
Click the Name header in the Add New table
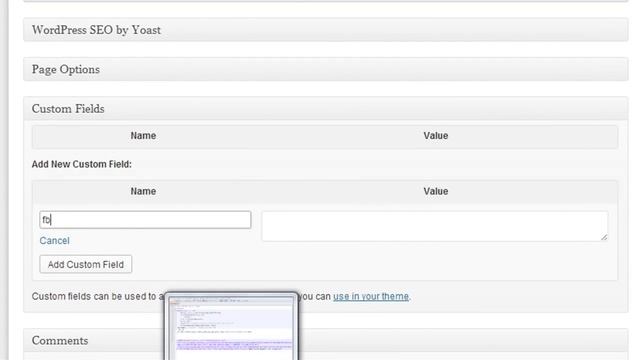[143, 191]
